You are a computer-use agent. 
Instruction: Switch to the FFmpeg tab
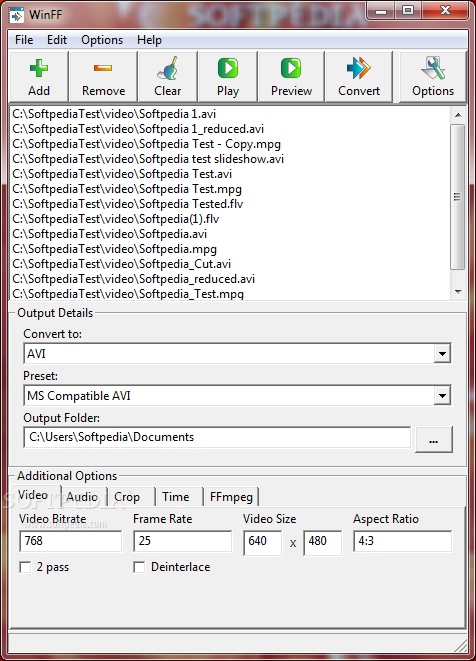[231, 497]
